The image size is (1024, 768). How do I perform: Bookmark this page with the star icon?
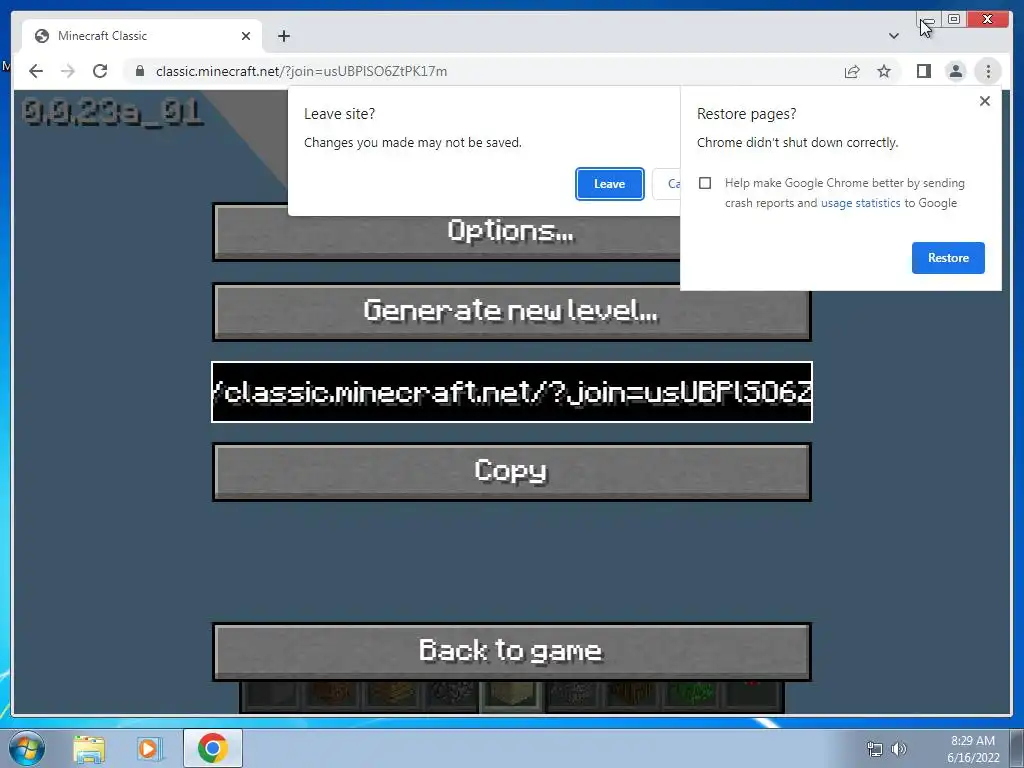pos(884,71)
